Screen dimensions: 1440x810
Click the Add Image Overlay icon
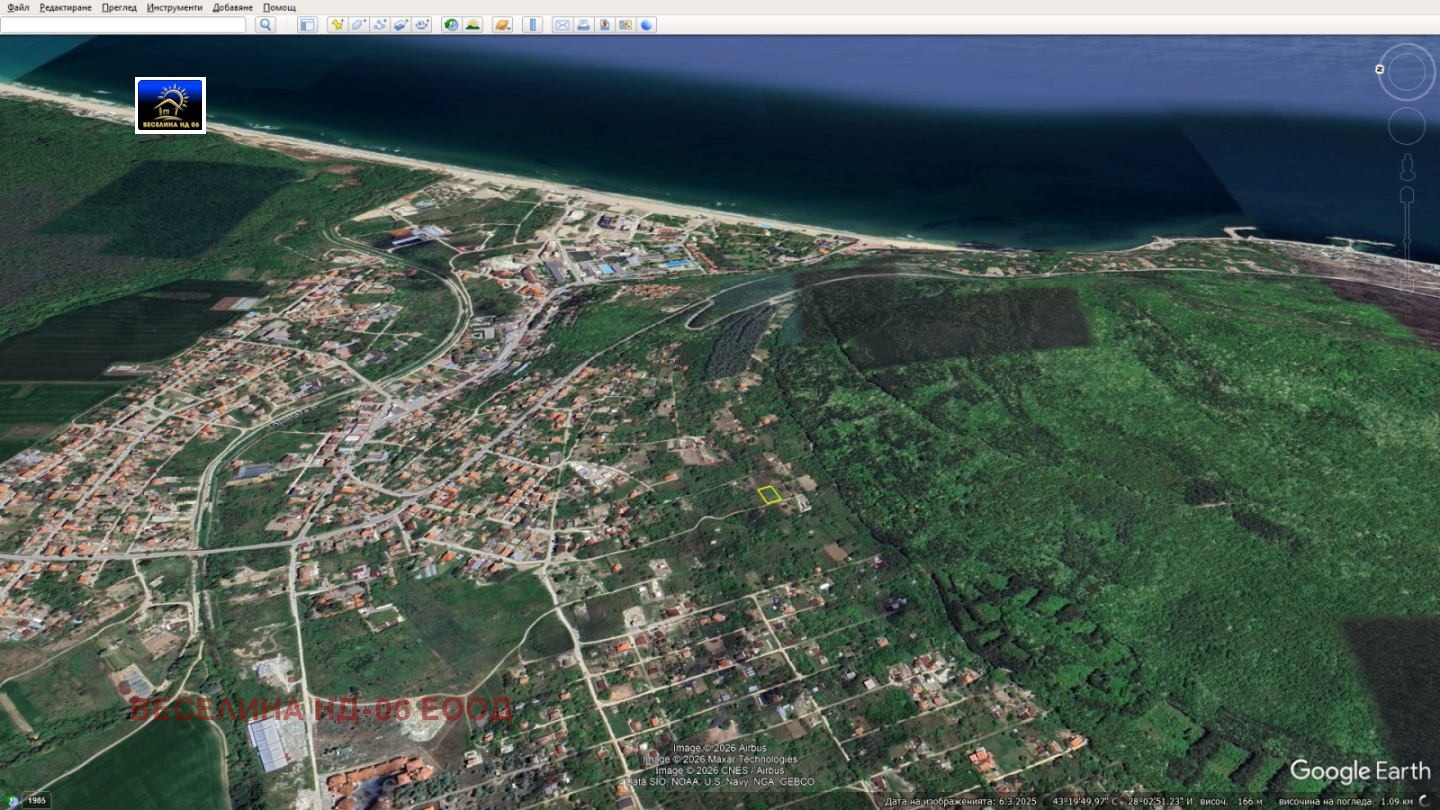point(401,25)
